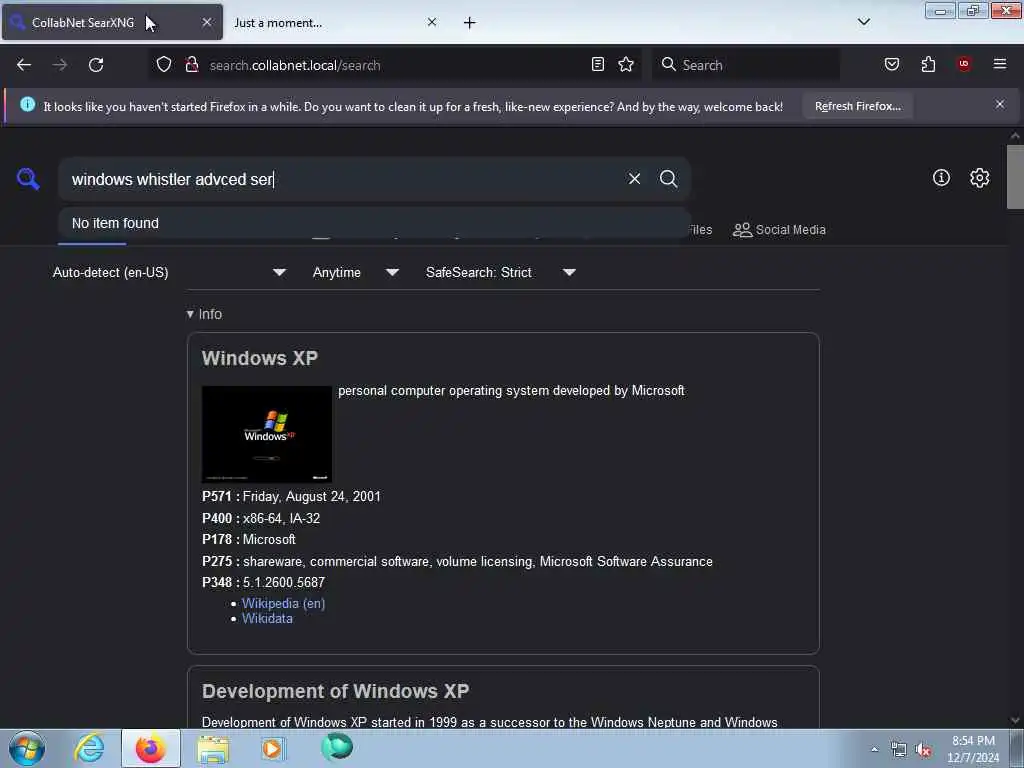
Task: Click the No item found suggestion row
Action: [374, 223]
